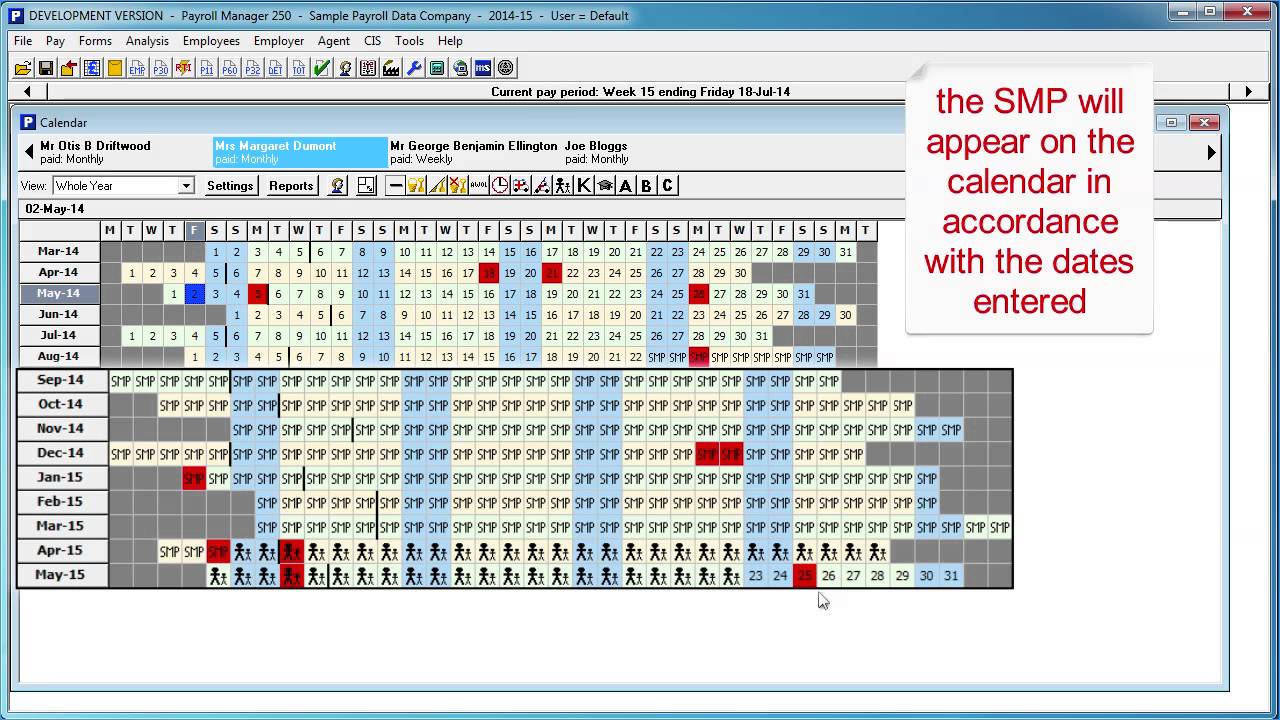Open the P60 form icon
Screen dimensions: 1280x720
[229, 68]
